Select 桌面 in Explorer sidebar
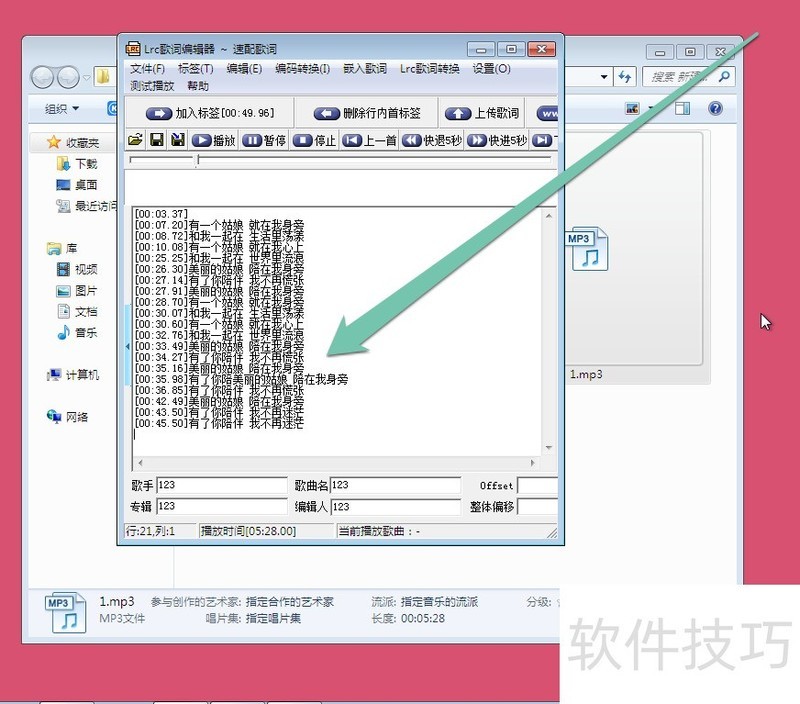This screenshot has height=704, width=800. tap(77, 185)
